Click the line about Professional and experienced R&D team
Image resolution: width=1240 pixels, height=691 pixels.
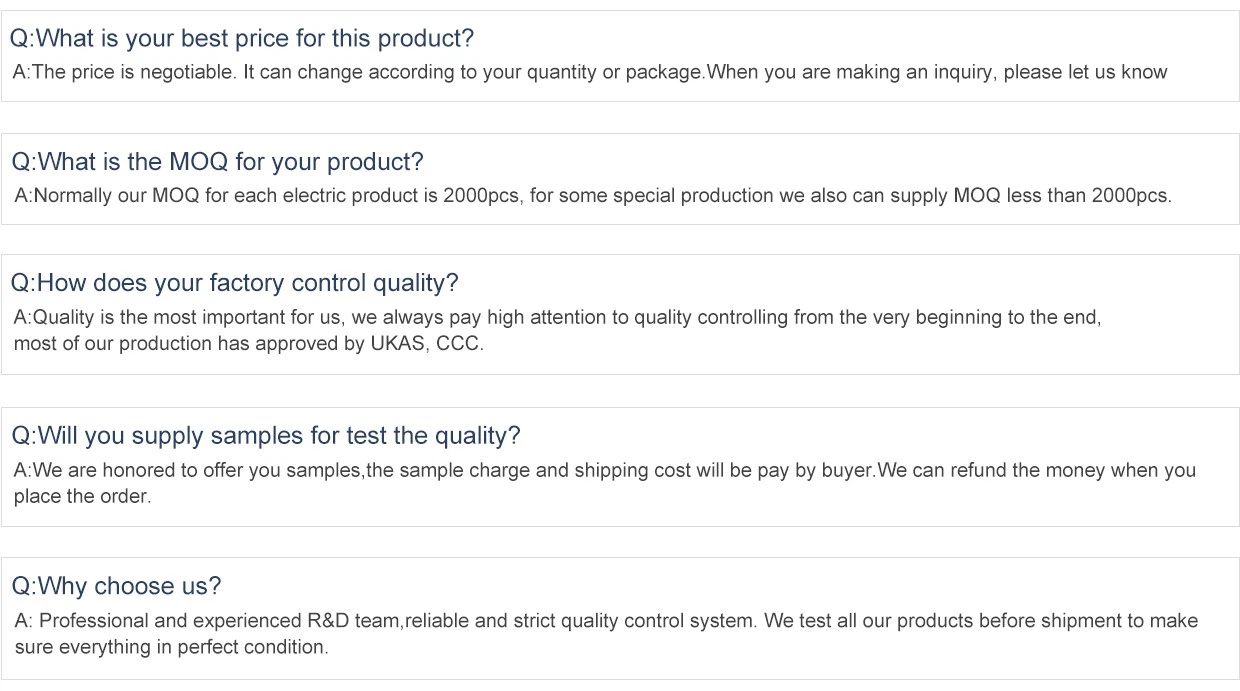(605, 621)
